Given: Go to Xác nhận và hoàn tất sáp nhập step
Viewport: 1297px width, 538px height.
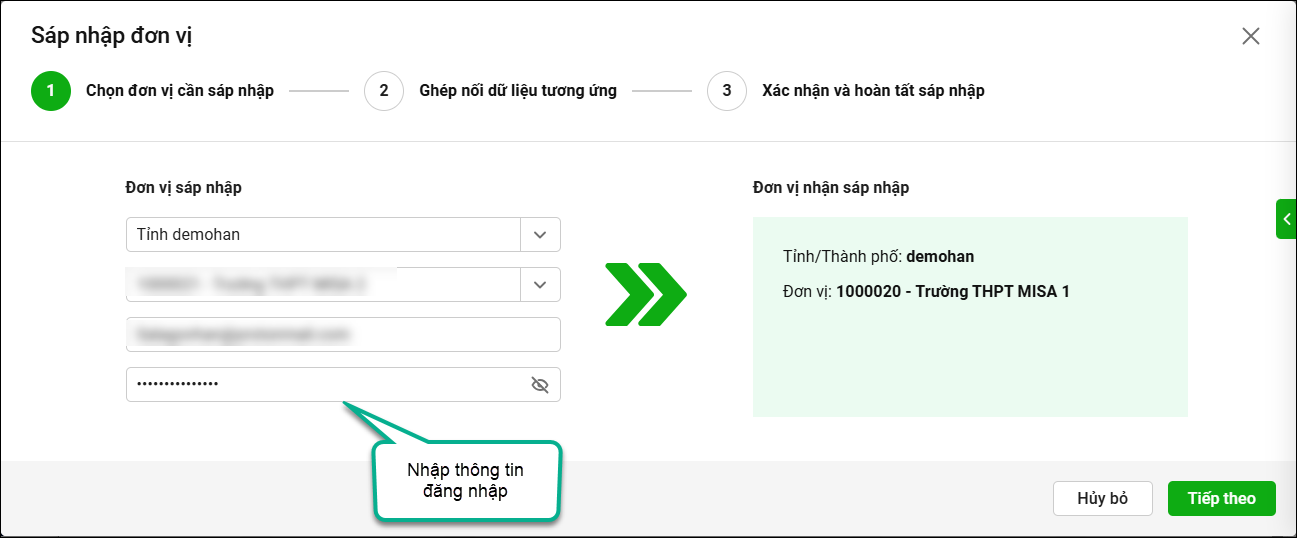Looking at the screenshot, I should click(873, 91).
